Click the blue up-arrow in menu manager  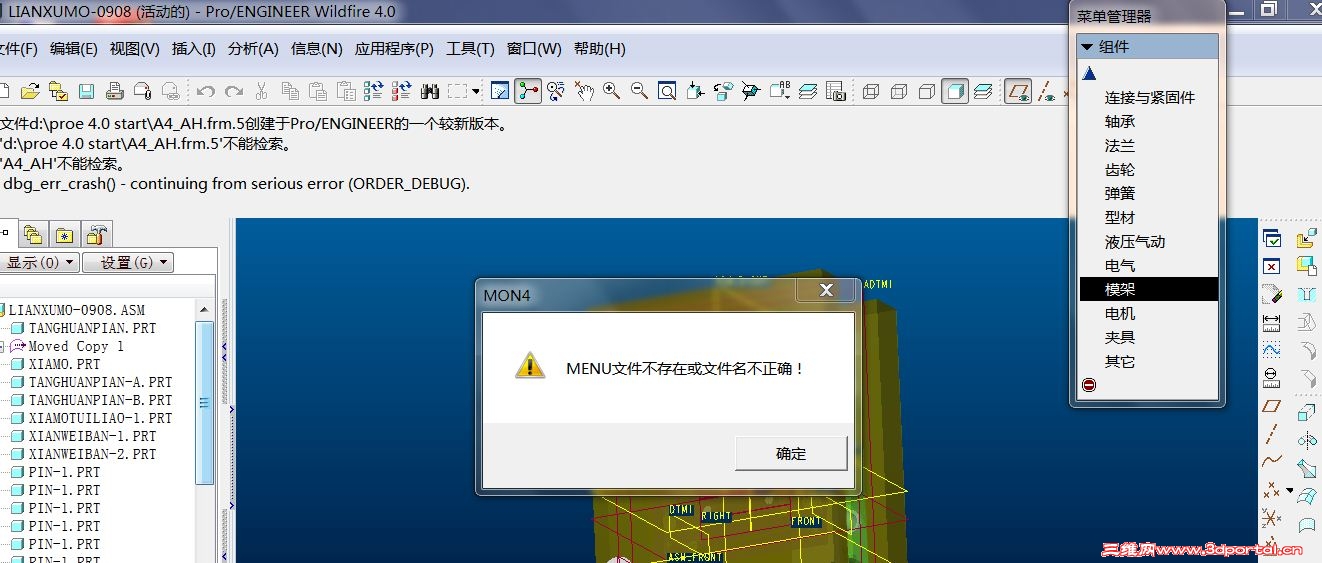pyautogui.click(x=1089, y=73)
